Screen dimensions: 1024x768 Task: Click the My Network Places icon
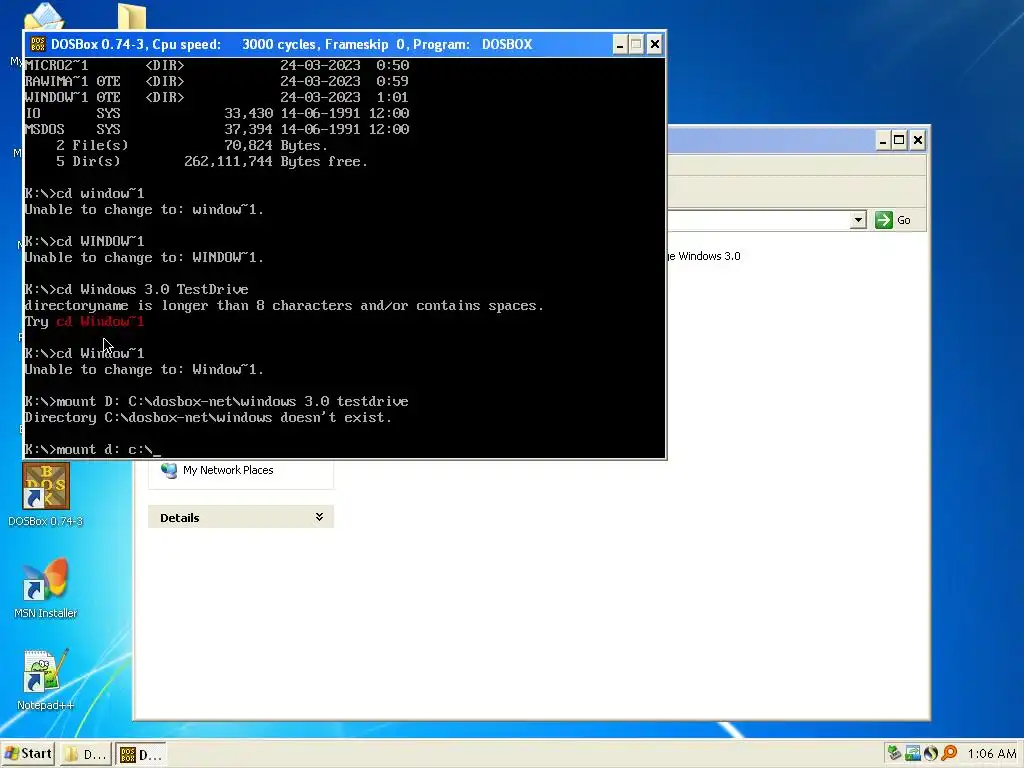click(x=169, y=470)
